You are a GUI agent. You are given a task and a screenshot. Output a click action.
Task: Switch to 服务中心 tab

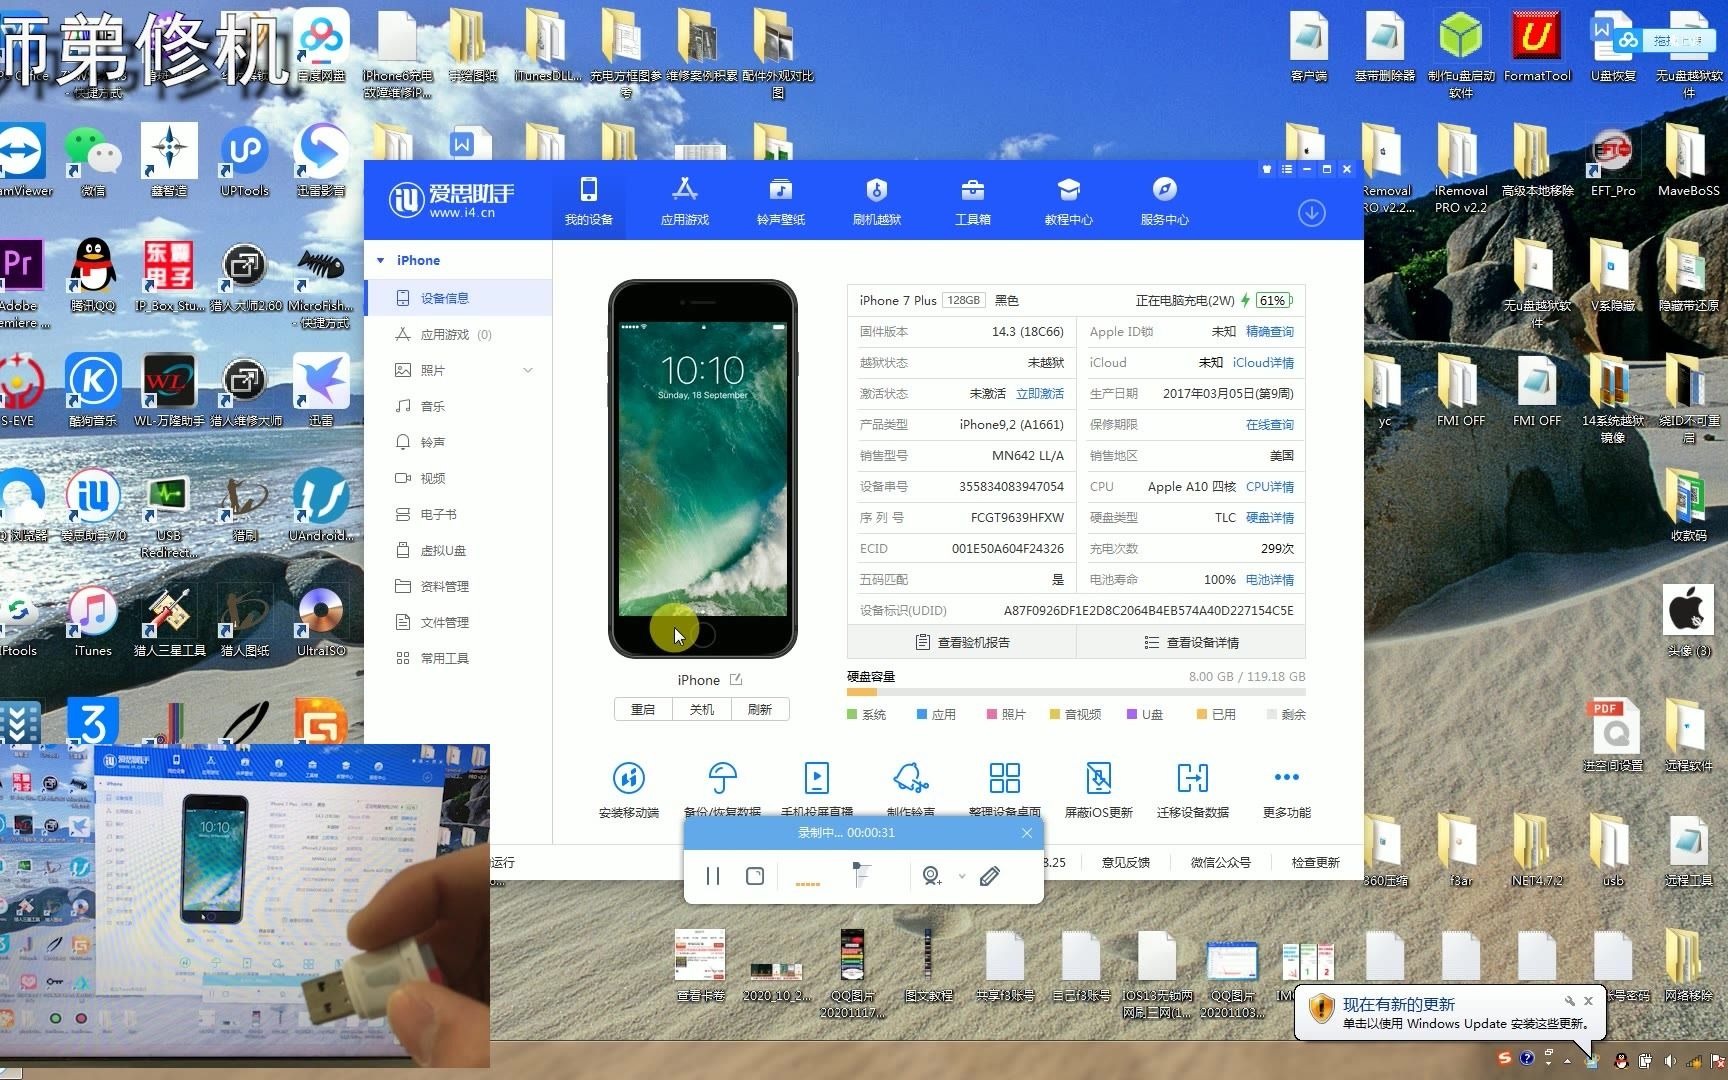pyautogui.click(x=1164, y=201)
